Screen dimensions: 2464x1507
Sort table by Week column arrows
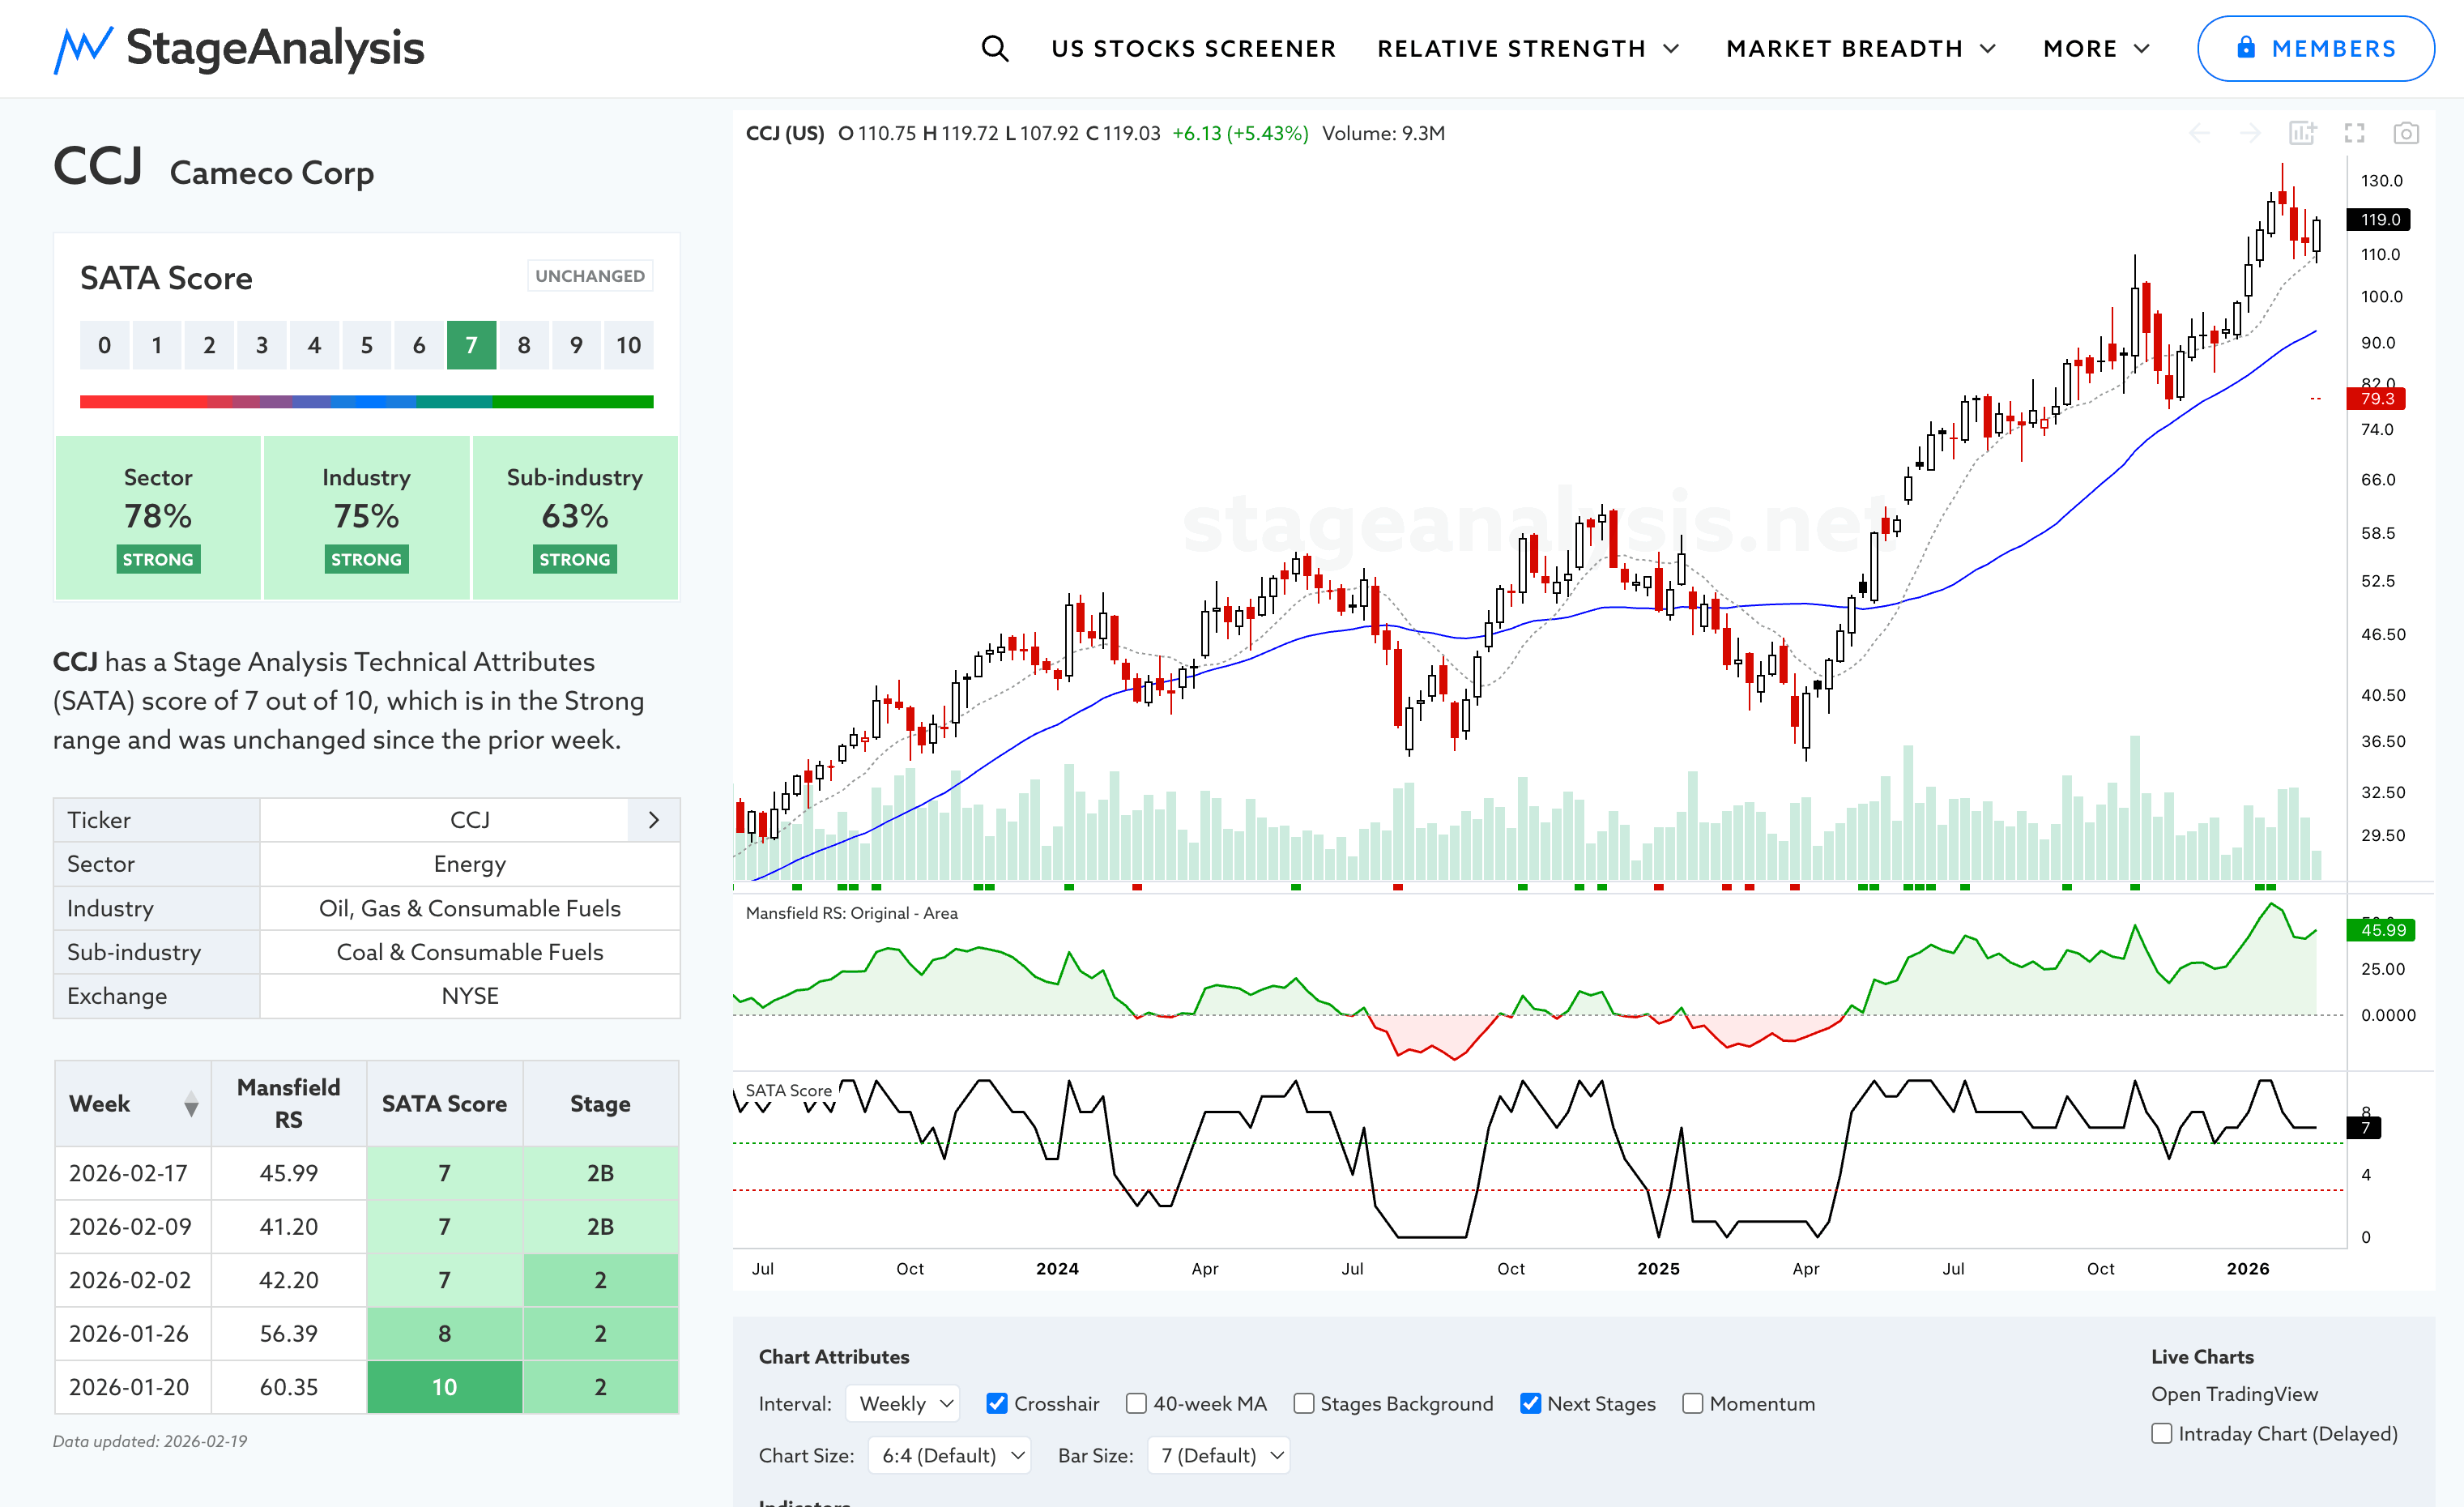coord(191,1104)
